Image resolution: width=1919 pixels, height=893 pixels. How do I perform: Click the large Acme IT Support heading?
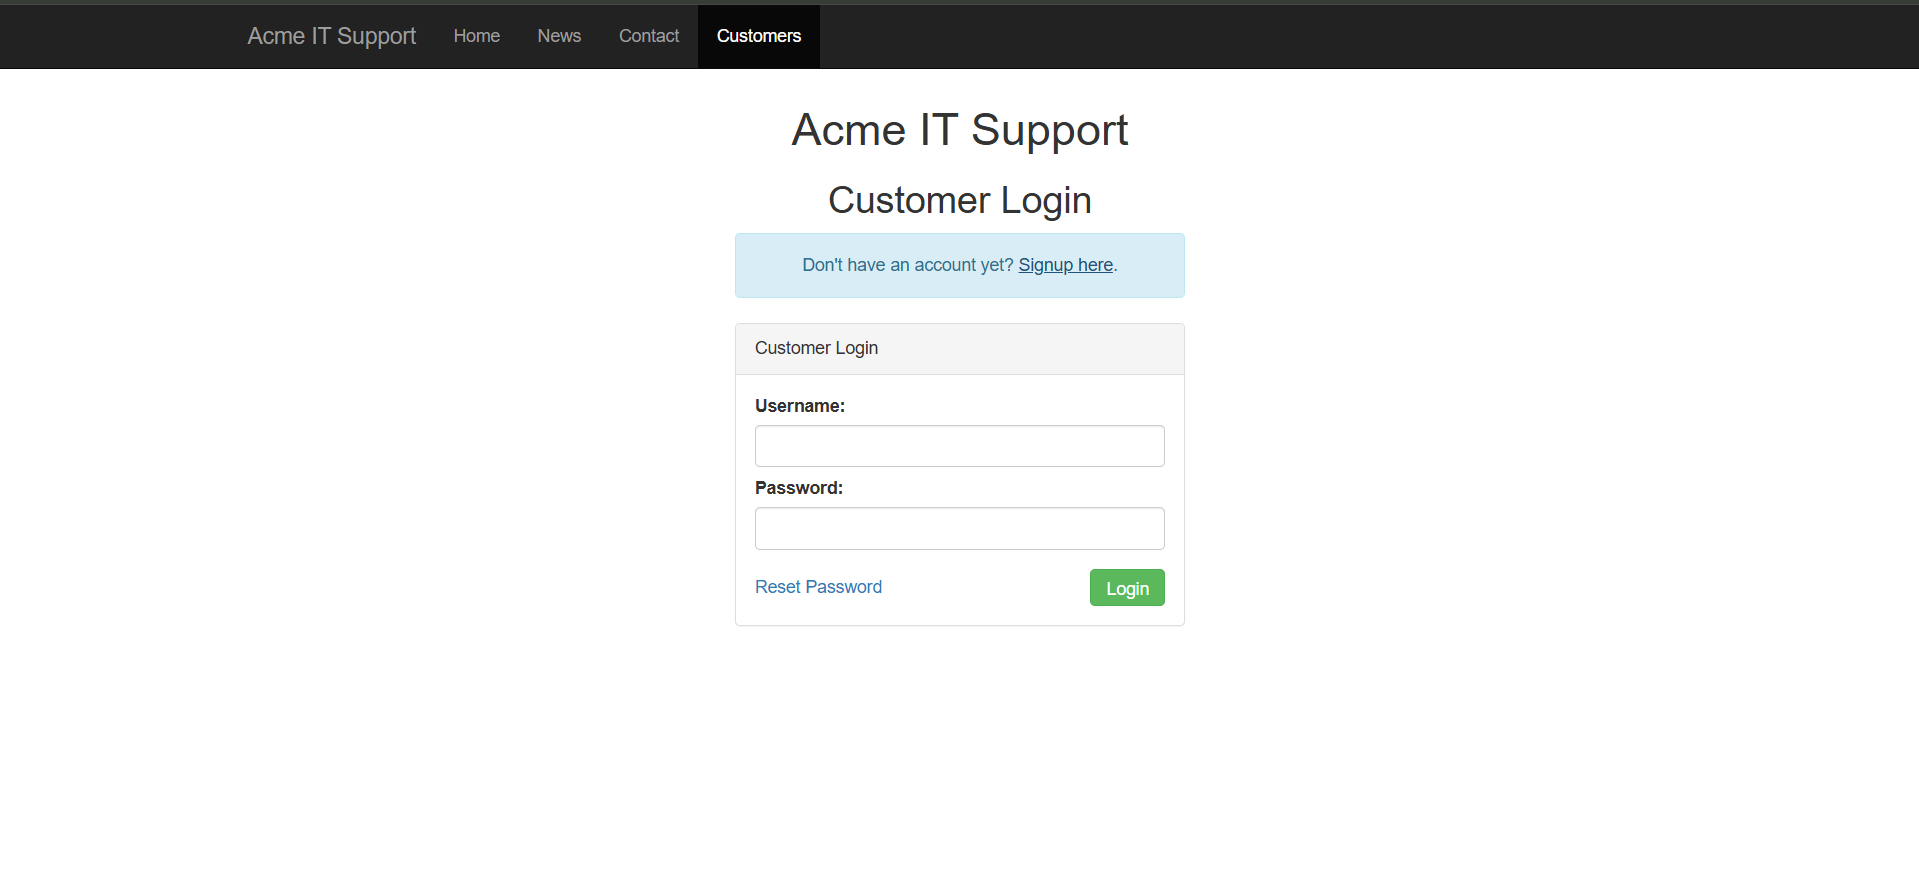959,130
